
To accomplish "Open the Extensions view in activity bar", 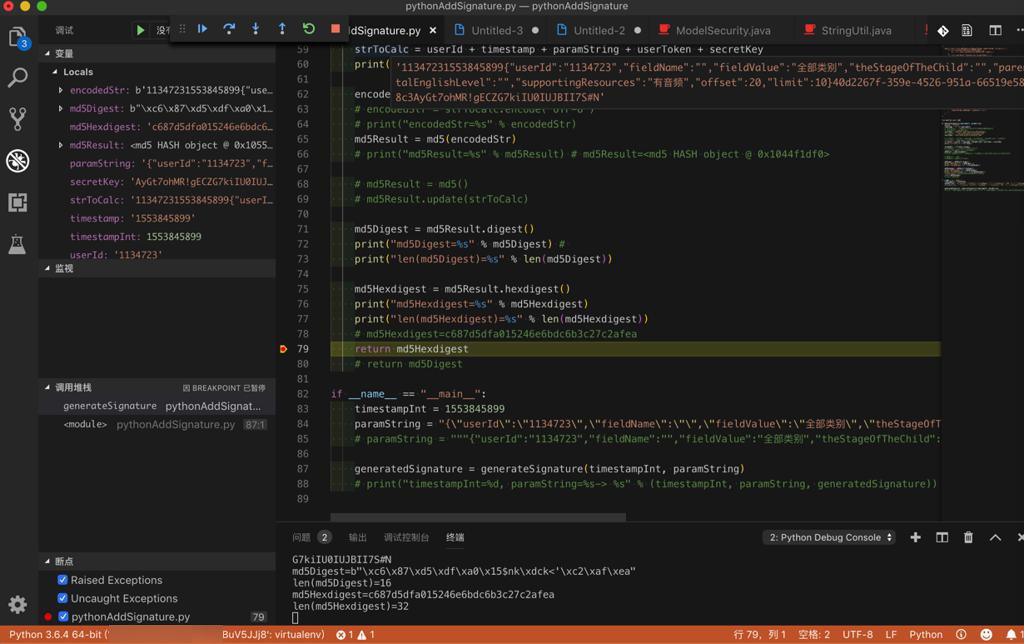I will click(x=18, y=202).
